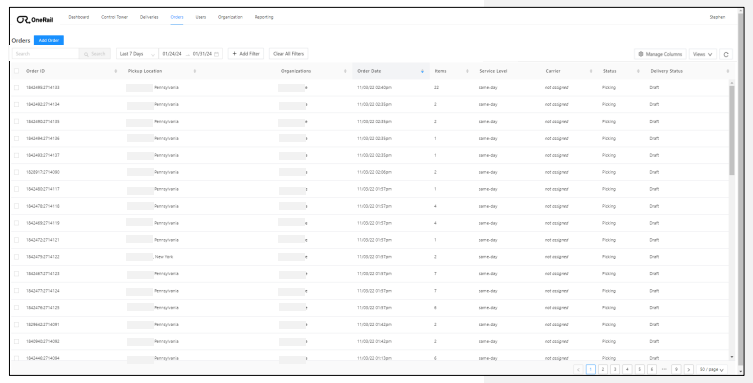The image size is (753, 383).
Task: Open the 50 / page size dropdown
Action: [711, 370]
